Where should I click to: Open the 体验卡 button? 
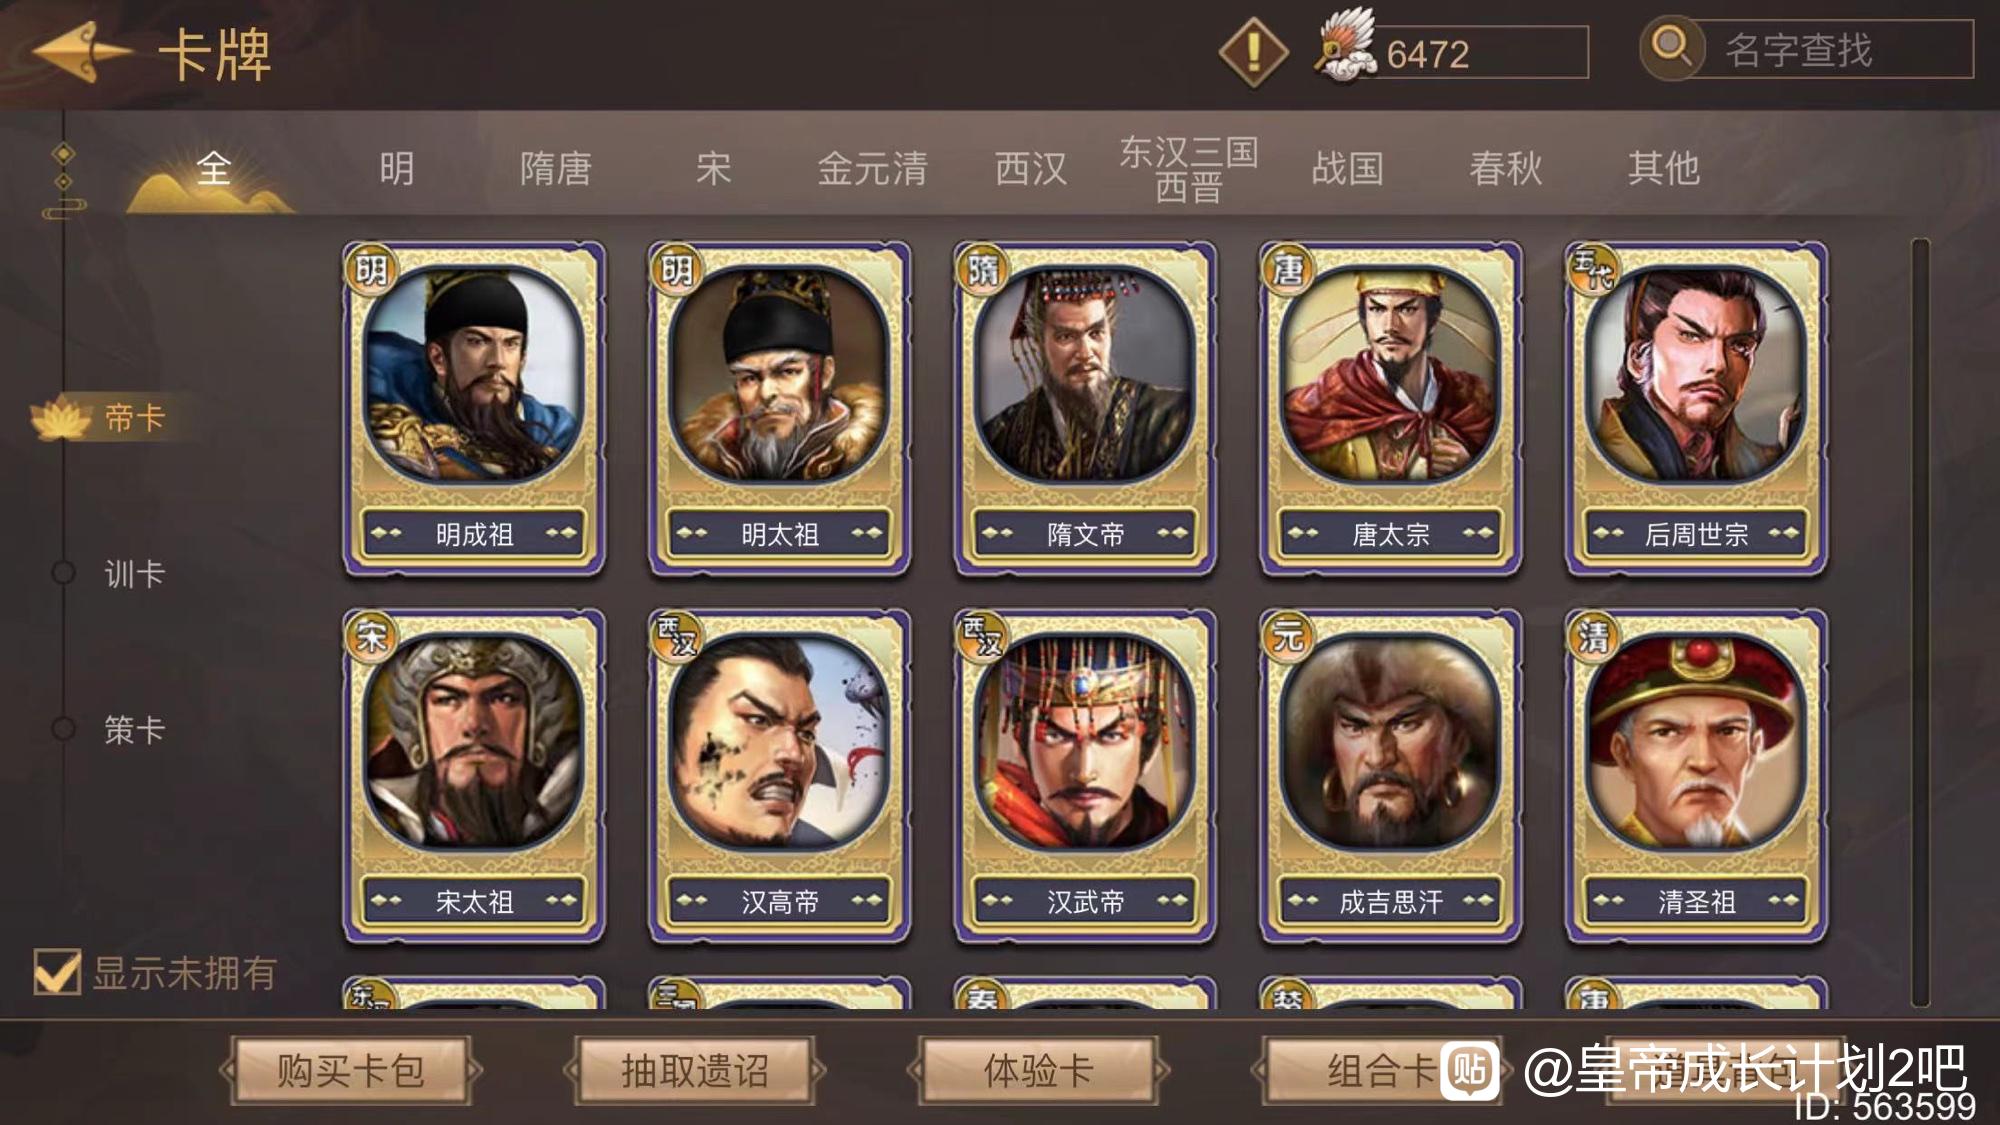pos(1038,1071)
